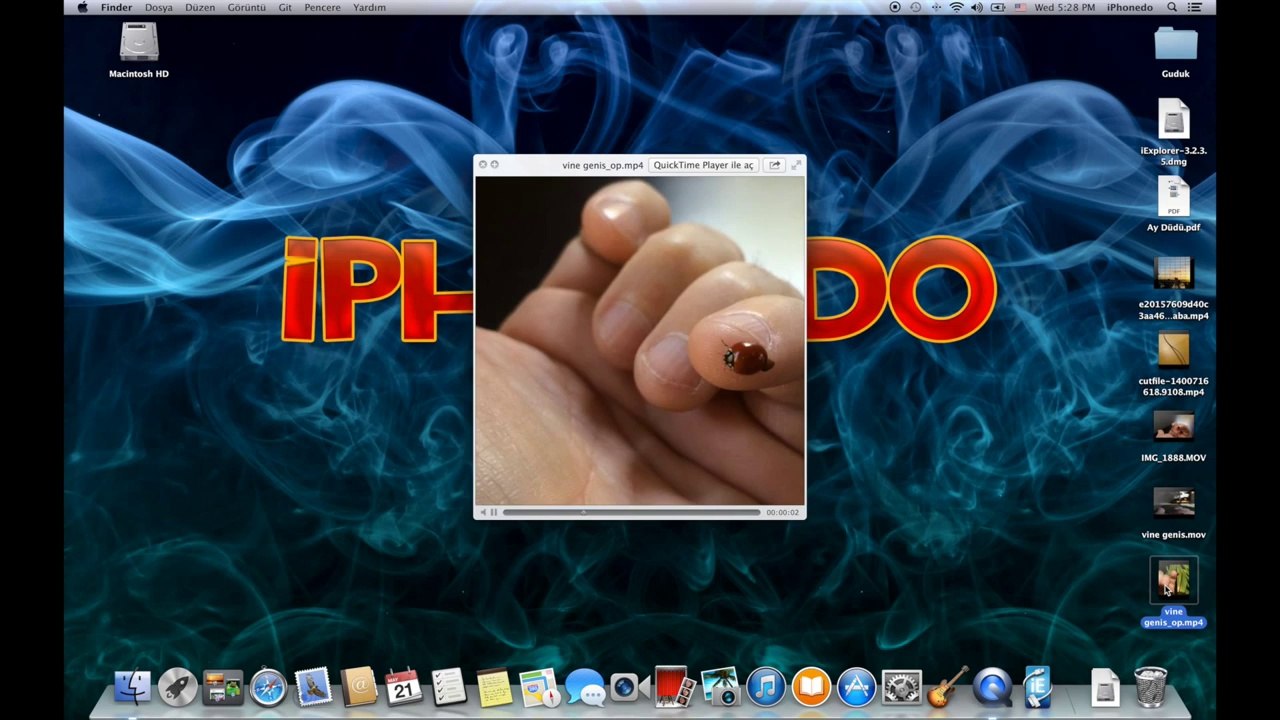Open Notification Center list icon

click(x=1194, y=7)
